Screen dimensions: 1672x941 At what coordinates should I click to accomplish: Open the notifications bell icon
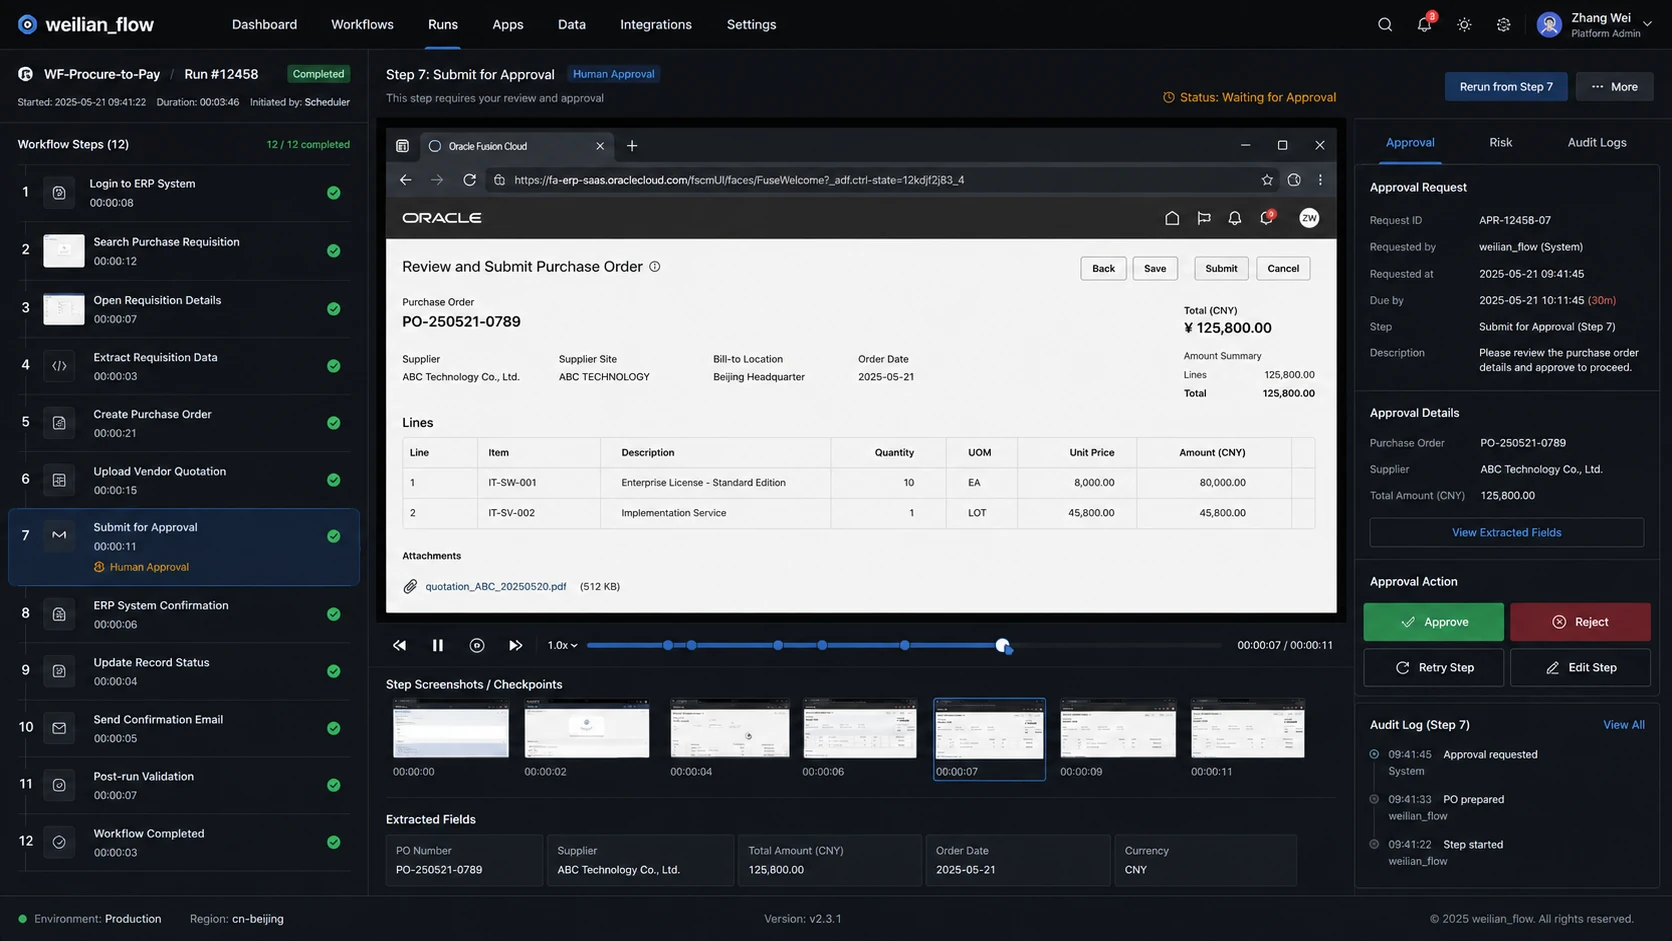coord(1424,24)
